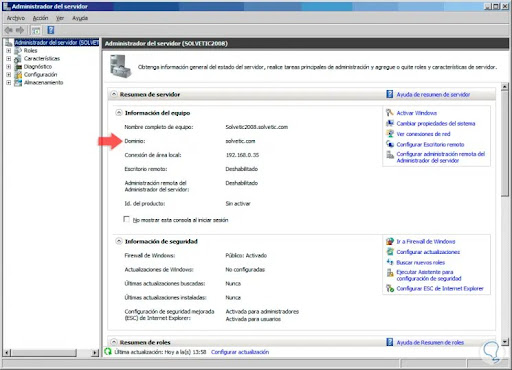
Task: Click the refresh icon beside Última actualización
Action: tap(108, 352)
